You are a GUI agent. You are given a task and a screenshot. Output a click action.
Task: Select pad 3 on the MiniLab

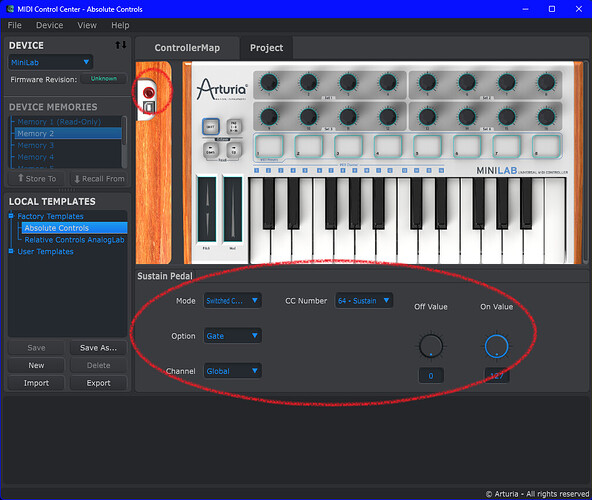pos(348,146)
